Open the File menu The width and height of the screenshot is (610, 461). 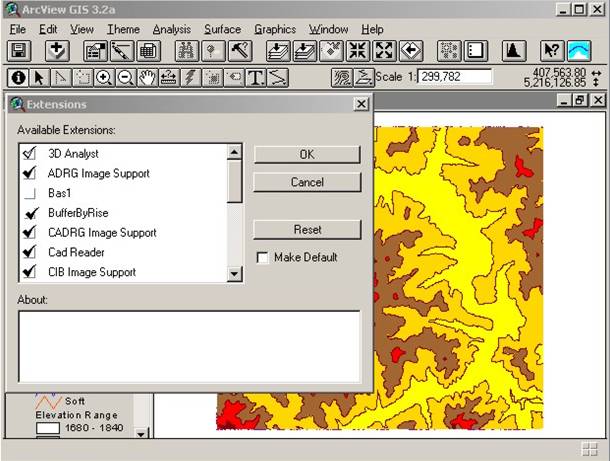click(x=18, y=30)
